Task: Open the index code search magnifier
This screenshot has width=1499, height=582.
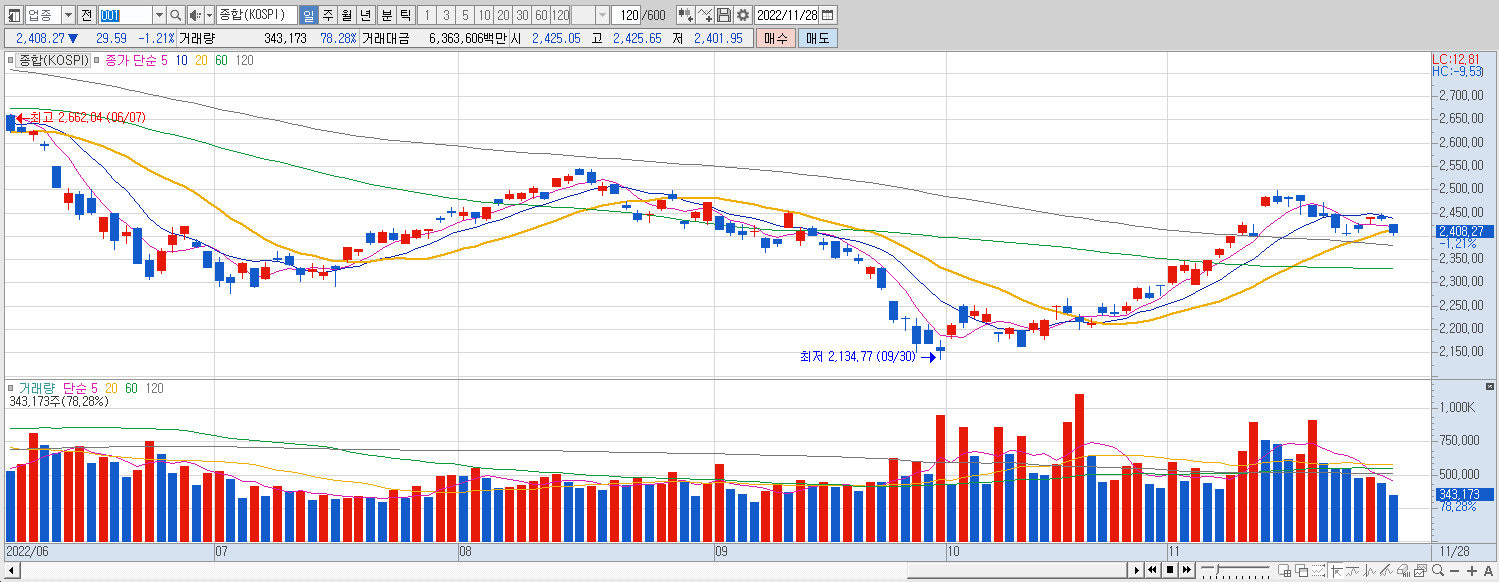Action: click(176, 16)
